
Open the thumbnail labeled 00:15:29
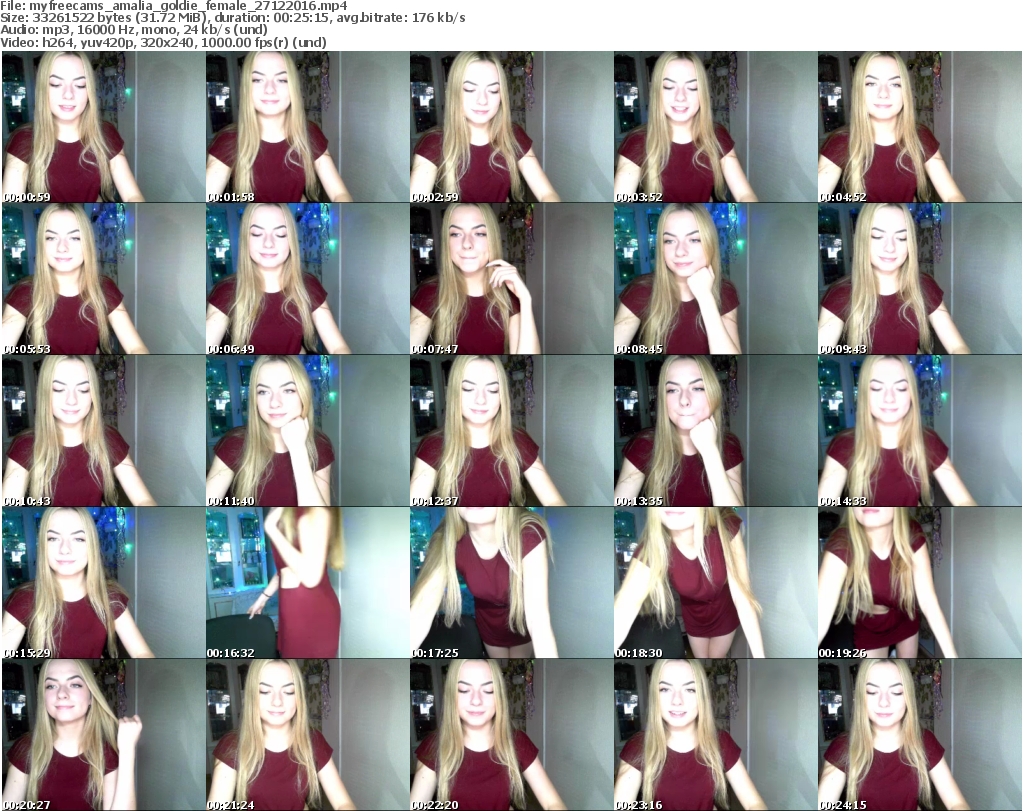103,583
